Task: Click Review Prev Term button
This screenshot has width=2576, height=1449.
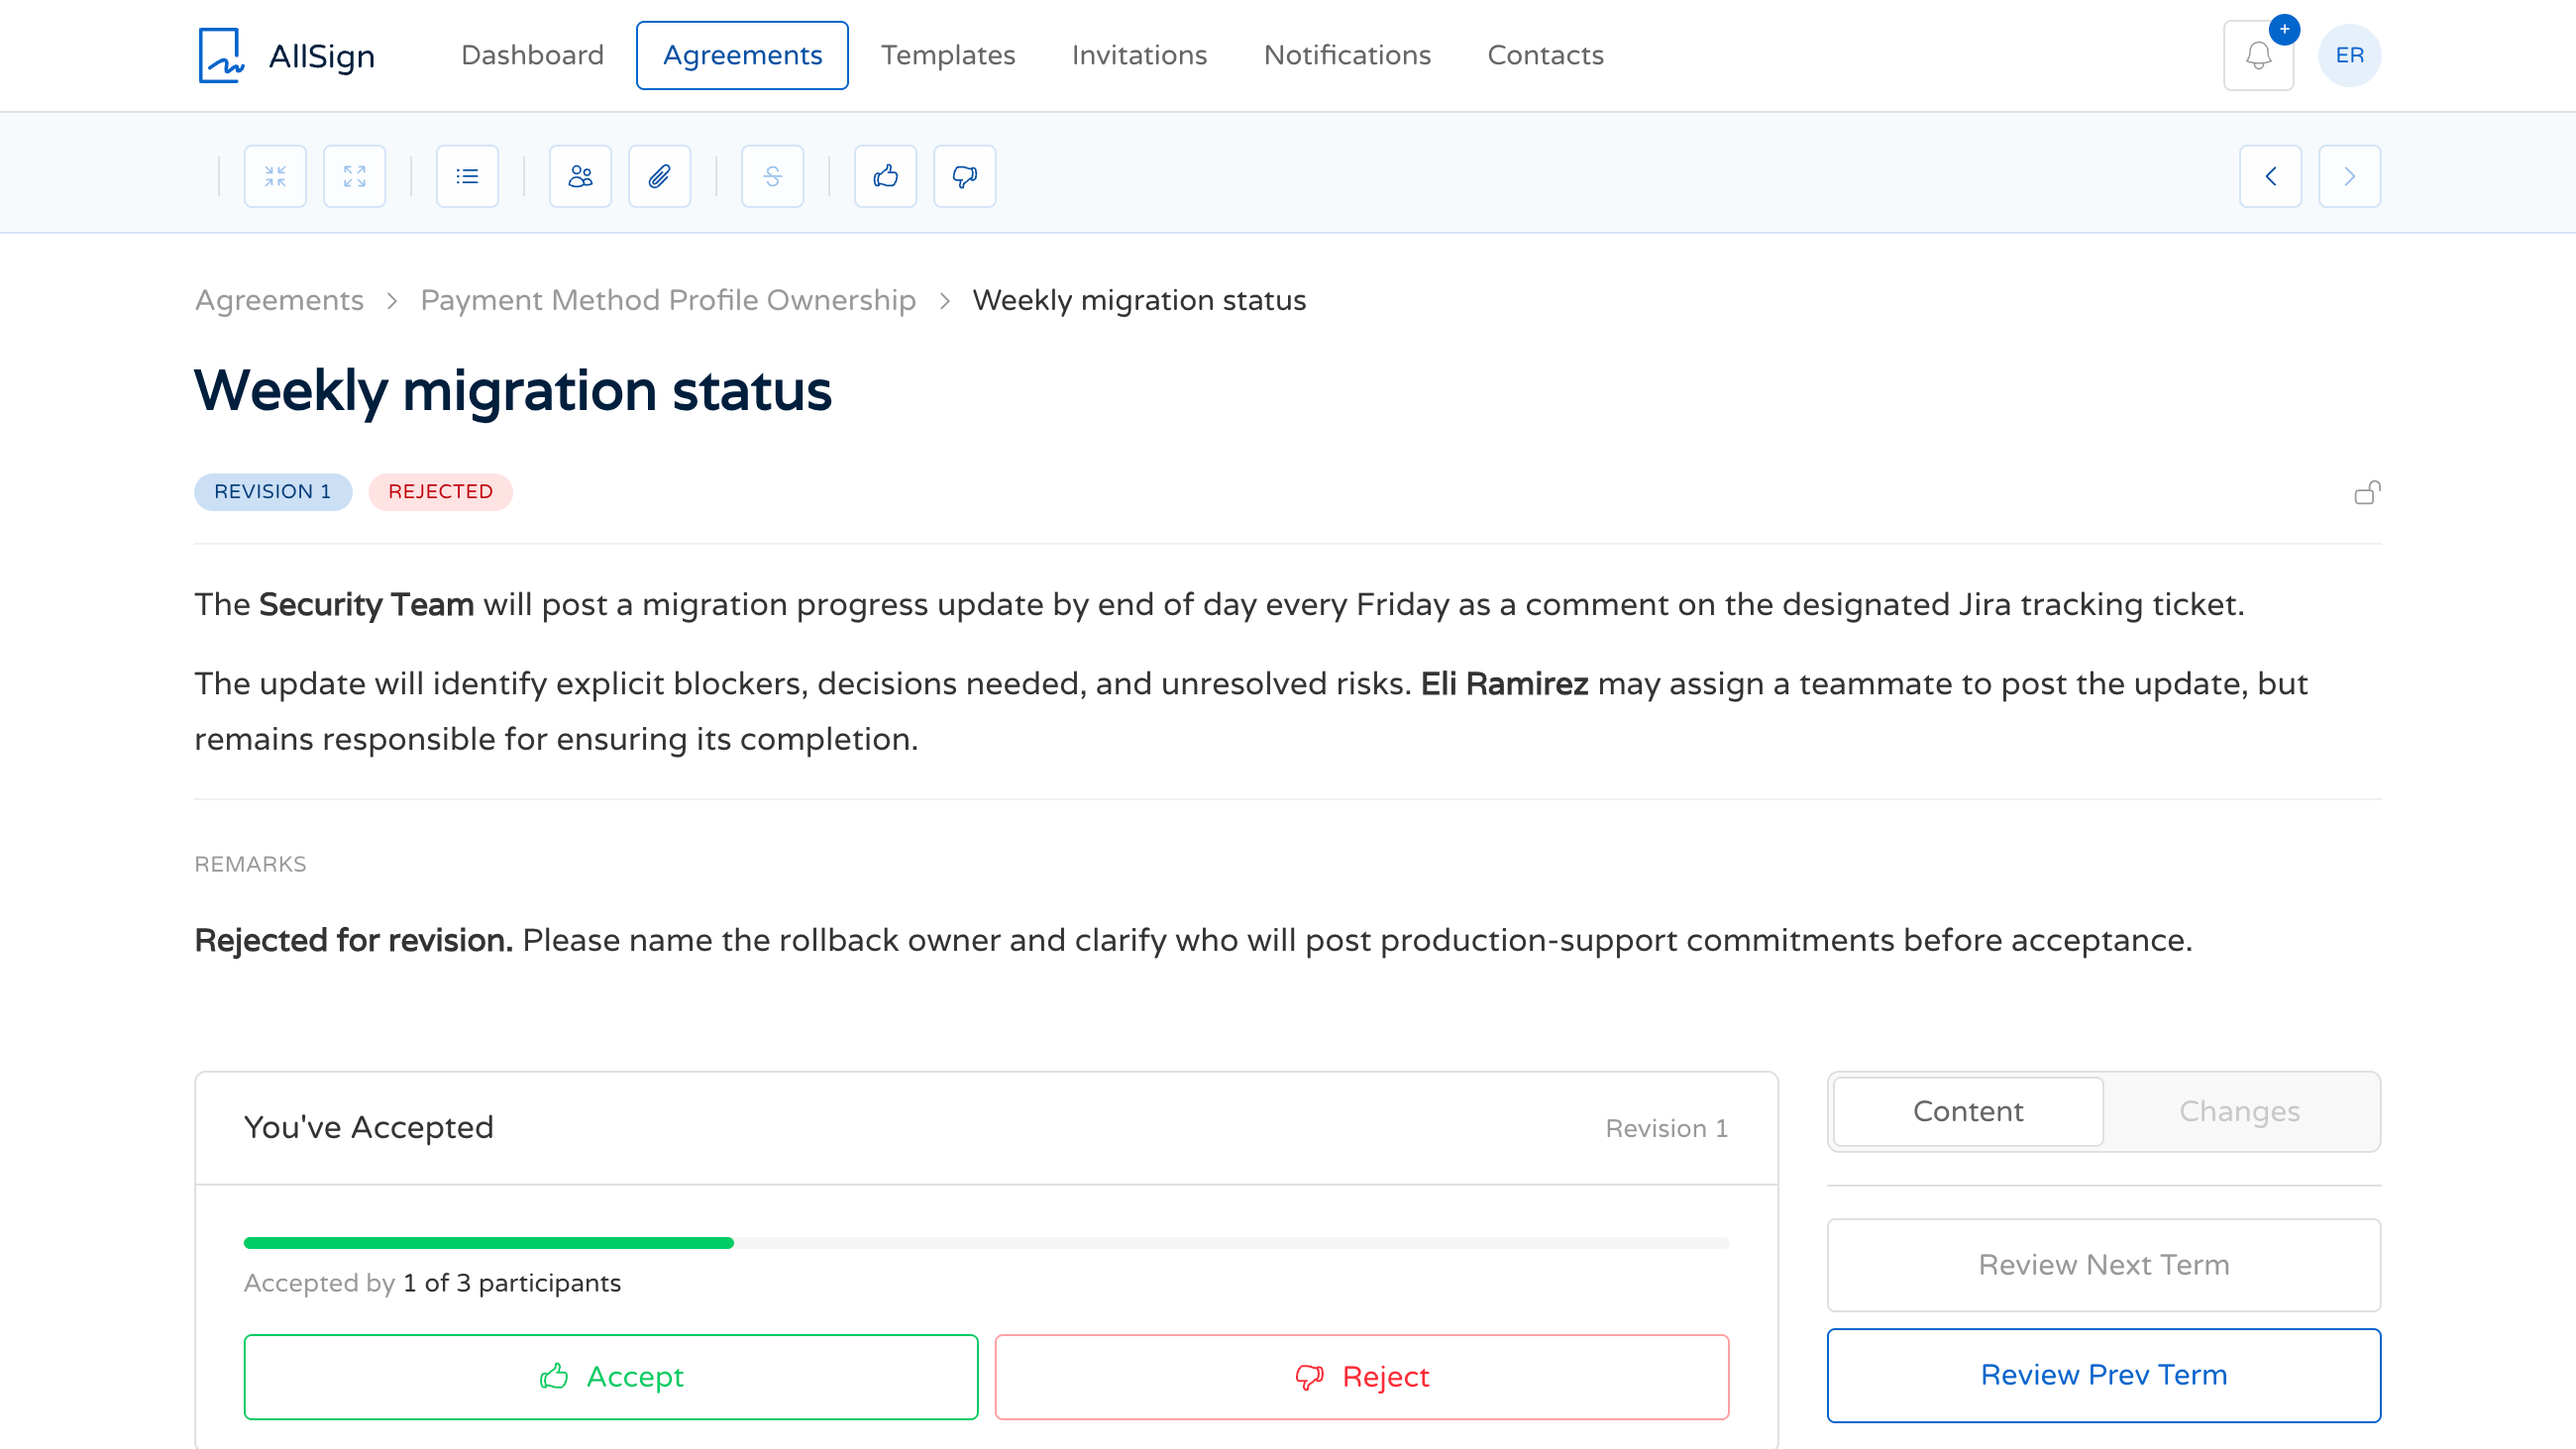Action: (2103, 1374)
